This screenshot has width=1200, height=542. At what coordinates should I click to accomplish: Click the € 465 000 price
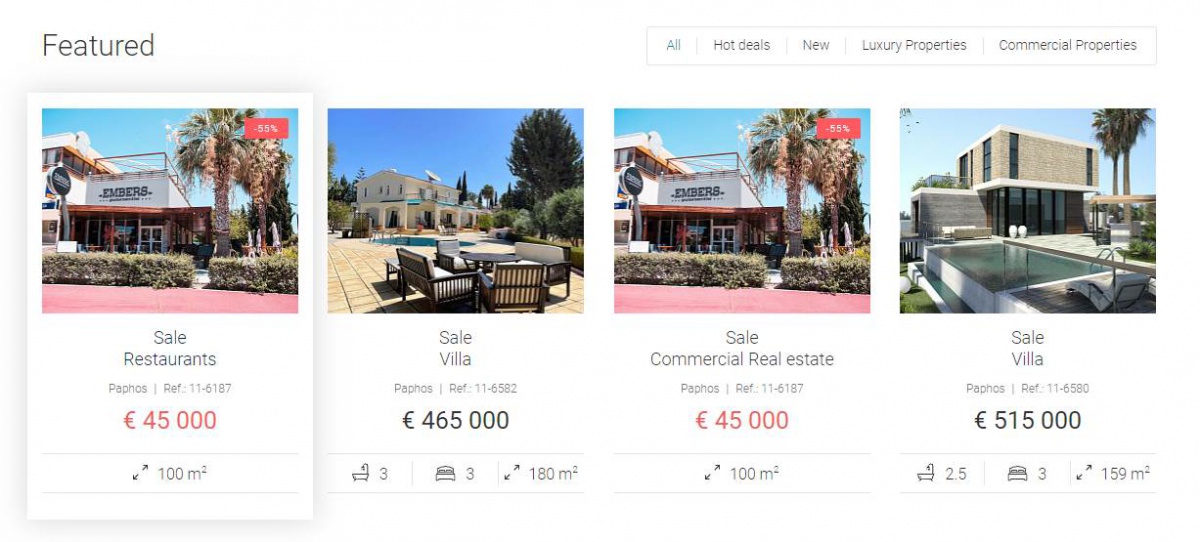point(456,420)
